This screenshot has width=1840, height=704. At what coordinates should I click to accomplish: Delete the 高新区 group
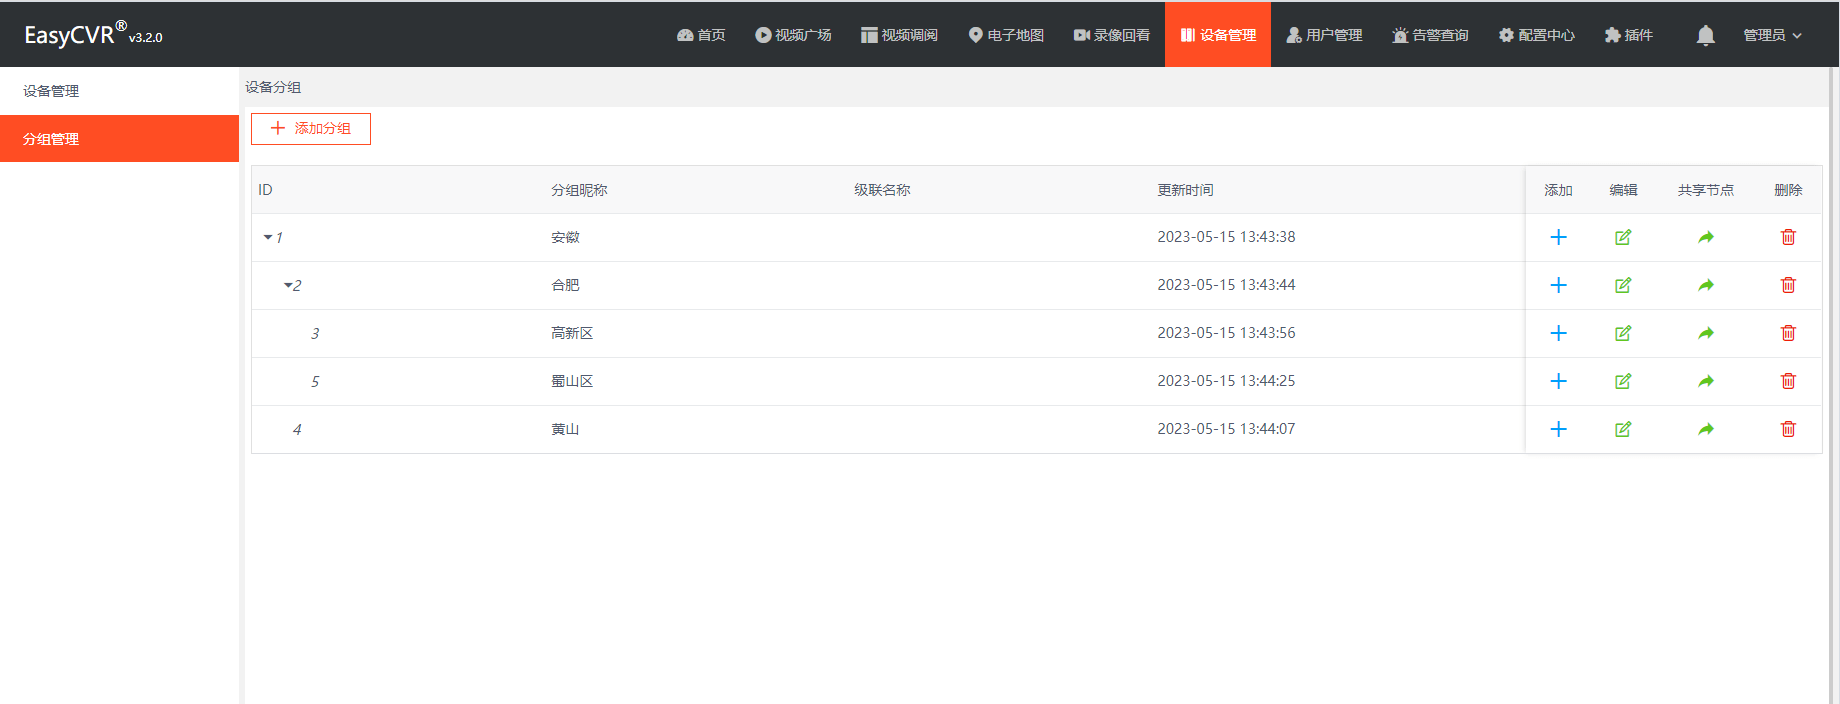point(1788,333)
